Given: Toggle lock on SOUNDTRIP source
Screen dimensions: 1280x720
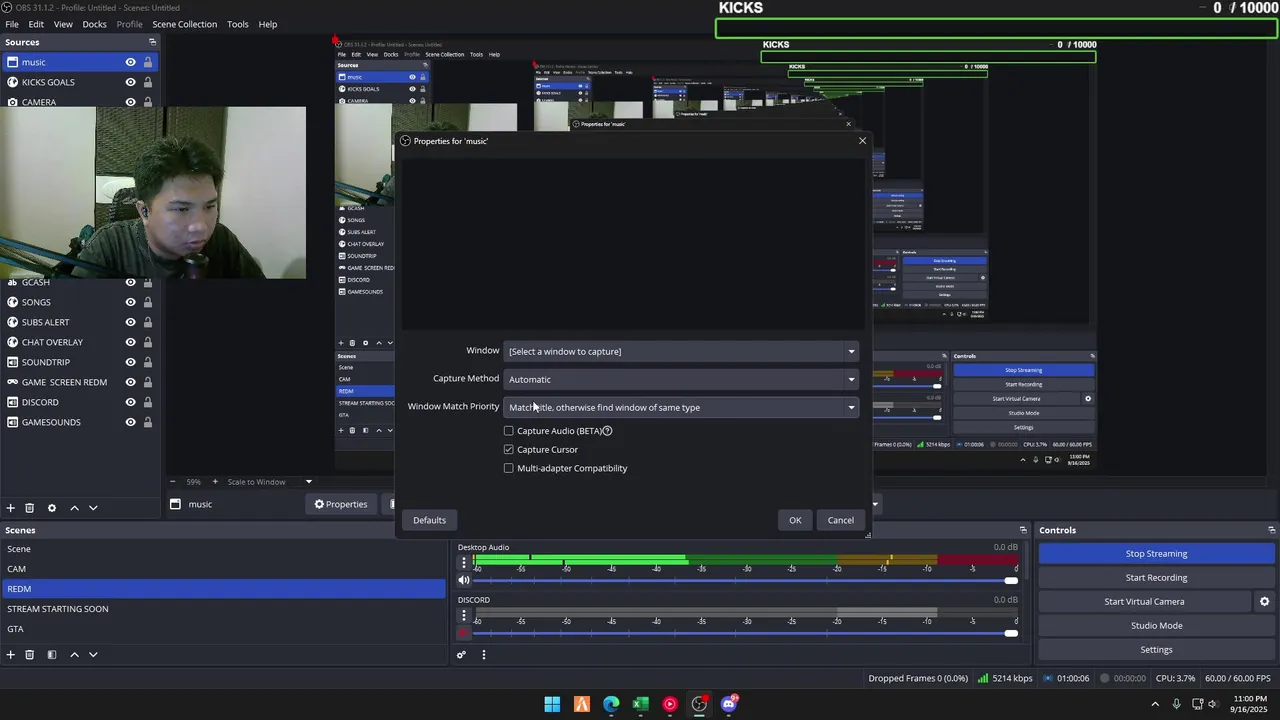Looking at the screenshot, I should (x=148, y=362).
